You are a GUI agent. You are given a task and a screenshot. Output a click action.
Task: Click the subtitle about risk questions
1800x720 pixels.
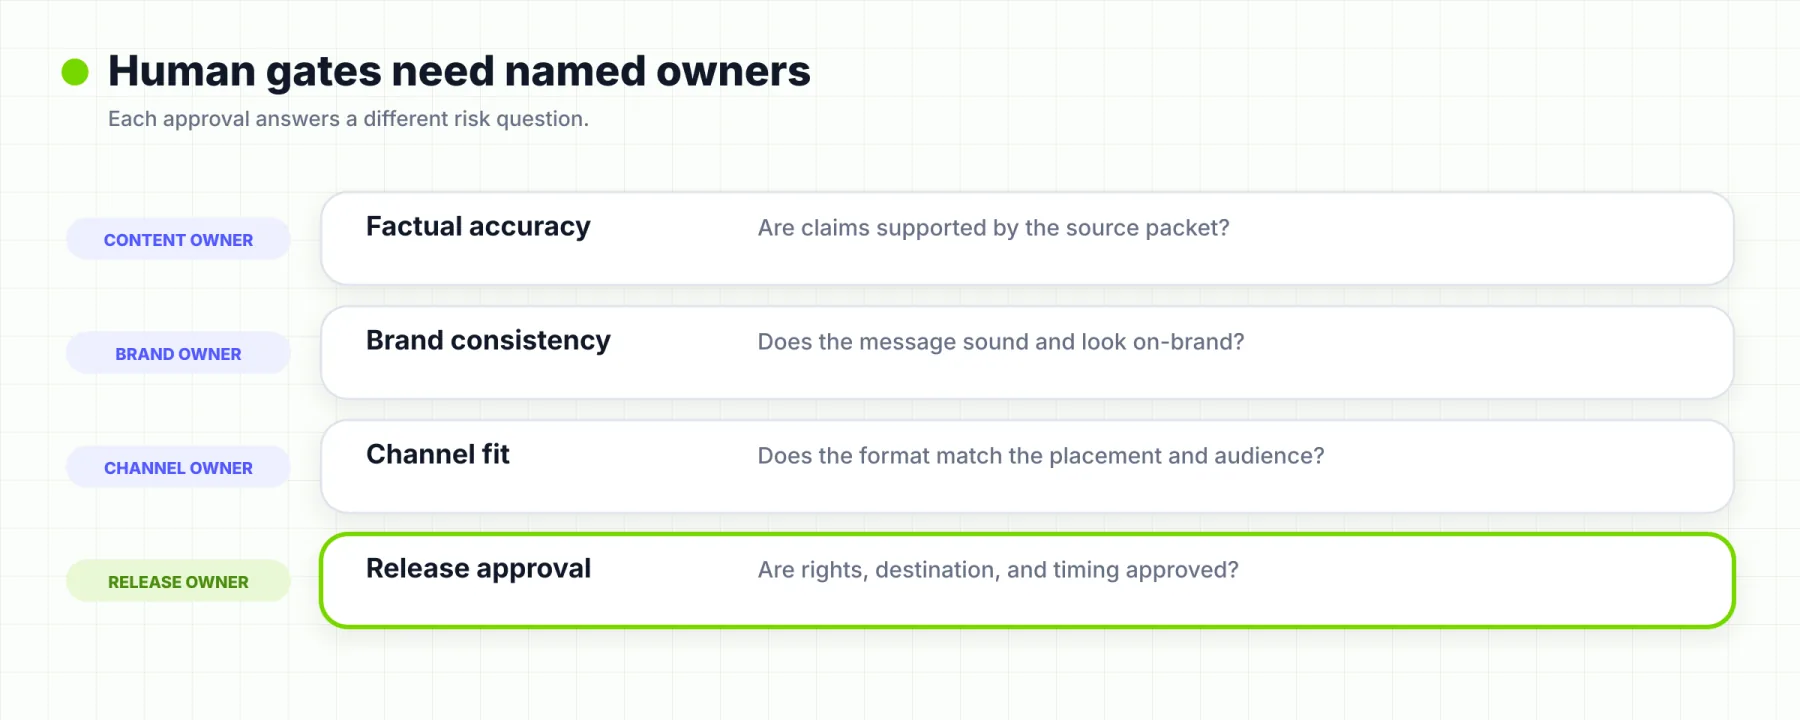pos(348,119)
